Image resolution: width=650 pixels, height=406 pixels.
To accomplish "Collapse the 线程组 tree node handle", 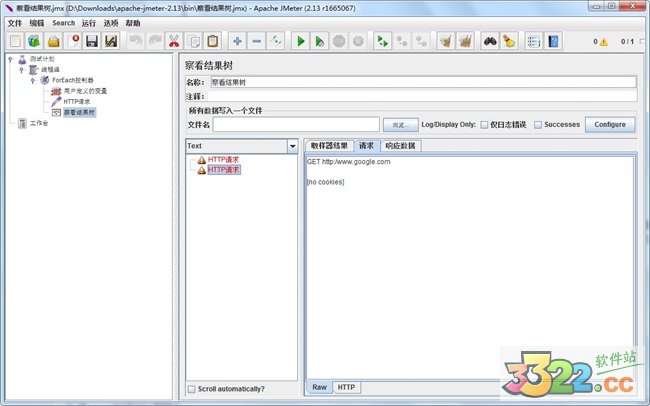I will coord(22,70).
